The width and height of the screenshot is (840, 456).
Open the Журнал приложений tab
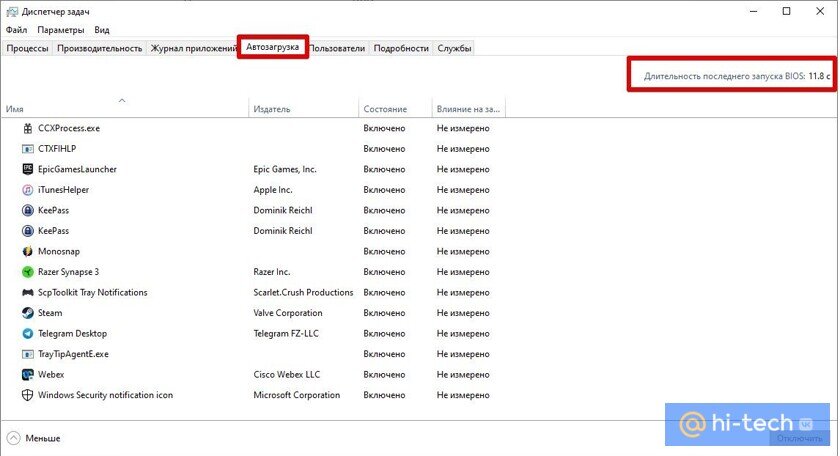[x=193, y=48]
